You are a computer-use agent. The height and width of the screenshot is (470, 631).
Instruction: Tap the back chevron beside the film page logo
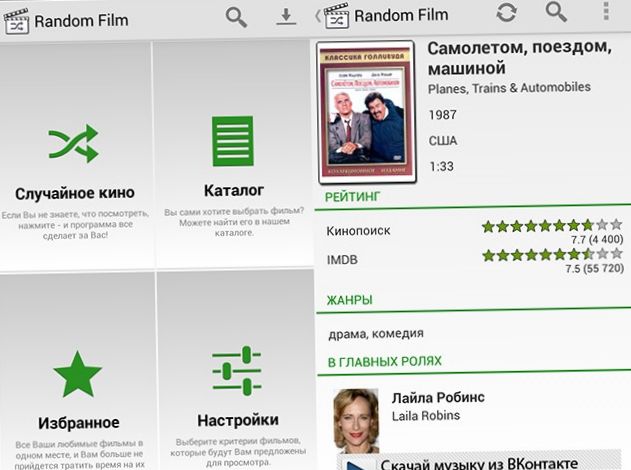coord(318,15)
